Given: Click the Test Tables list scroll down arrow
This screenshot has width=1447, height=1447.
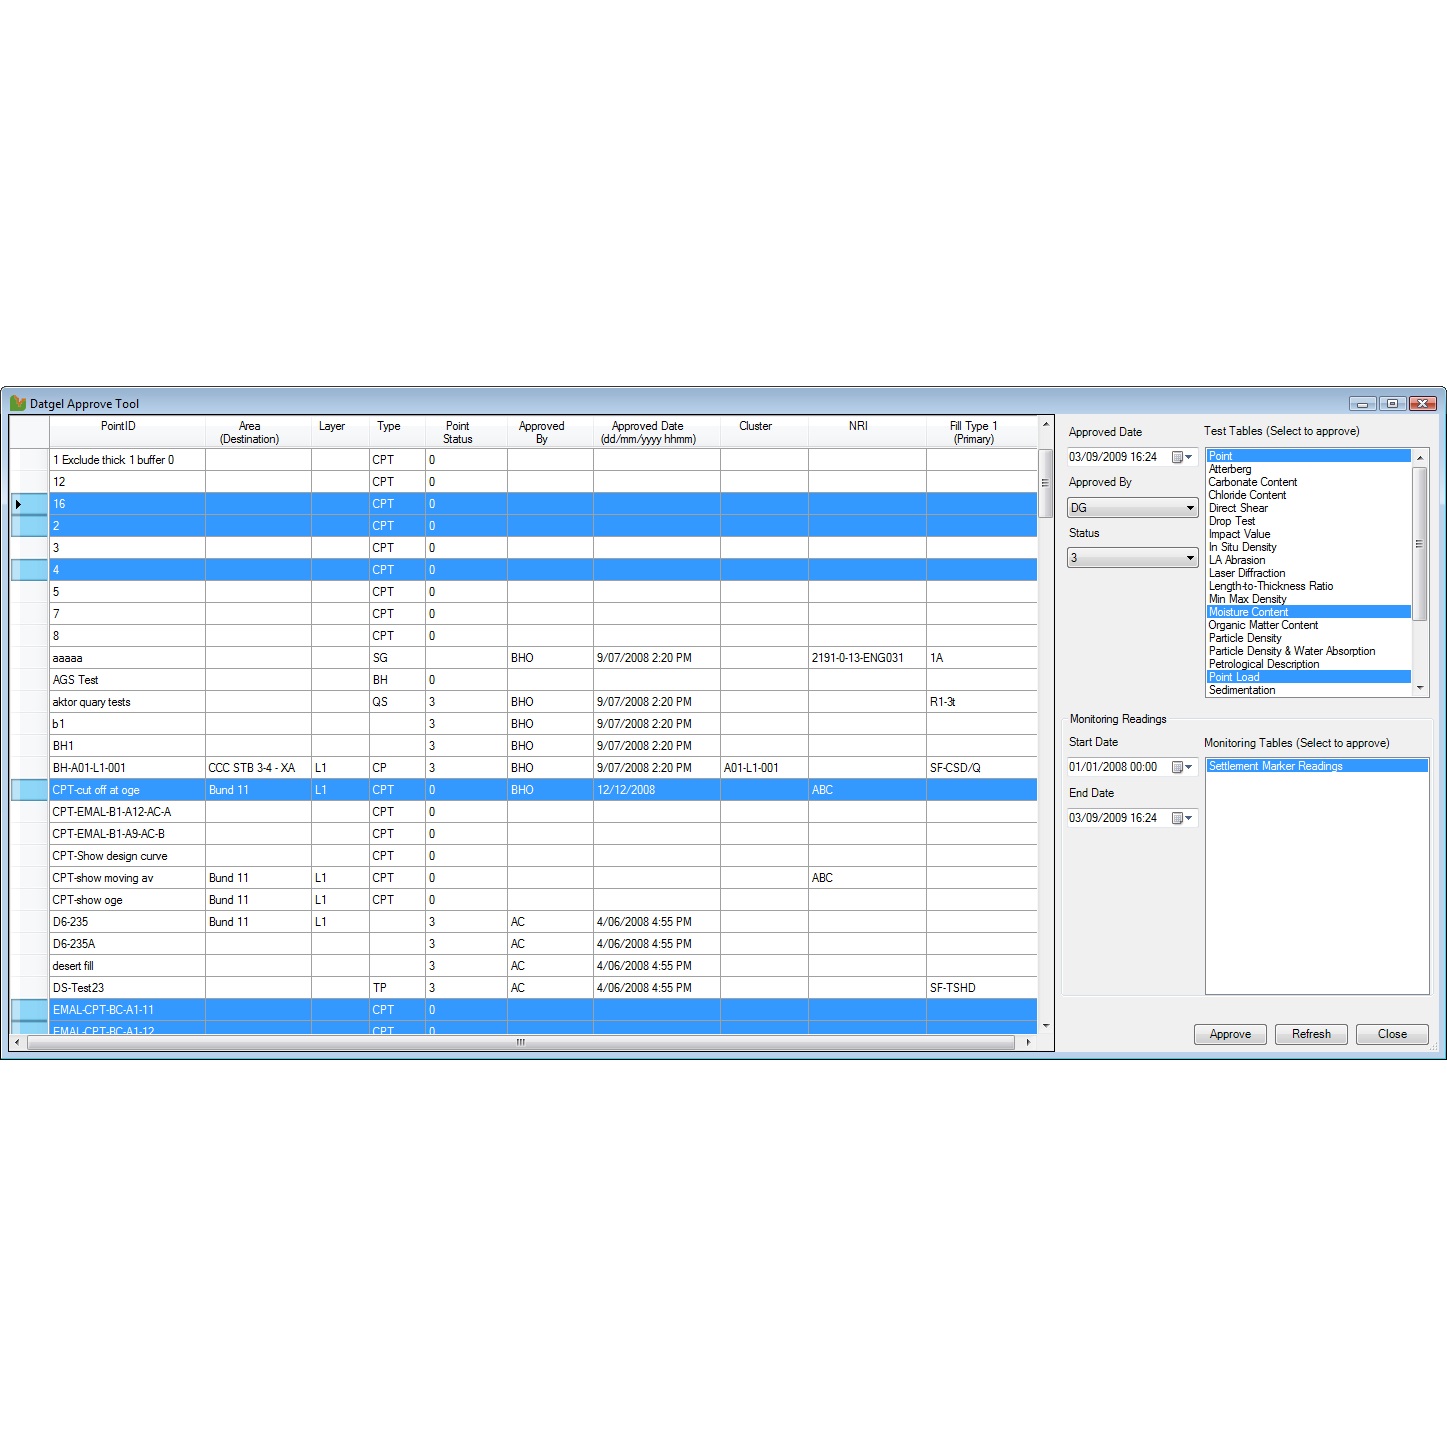Looking at the screenshot, I should 1420,689.
